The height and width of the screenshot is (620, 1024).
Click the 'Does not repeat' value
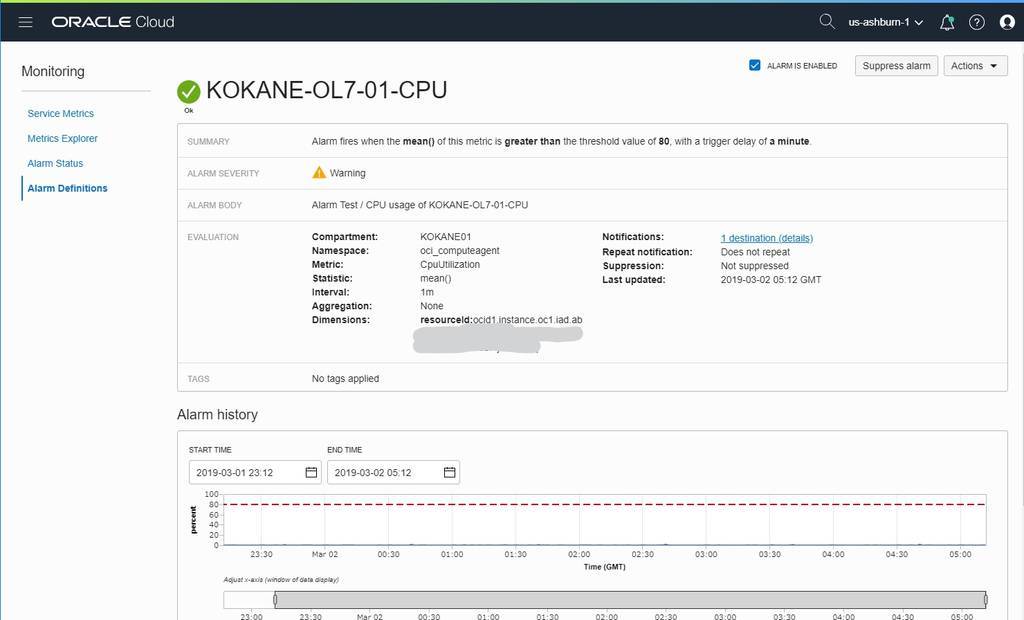[755, 252]
